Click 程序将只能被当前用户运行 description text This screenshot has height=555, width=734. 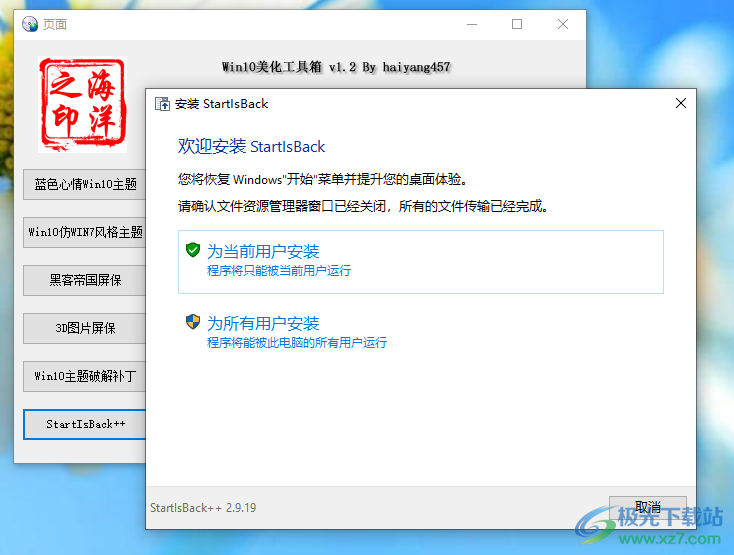click(x=279, y=270)
